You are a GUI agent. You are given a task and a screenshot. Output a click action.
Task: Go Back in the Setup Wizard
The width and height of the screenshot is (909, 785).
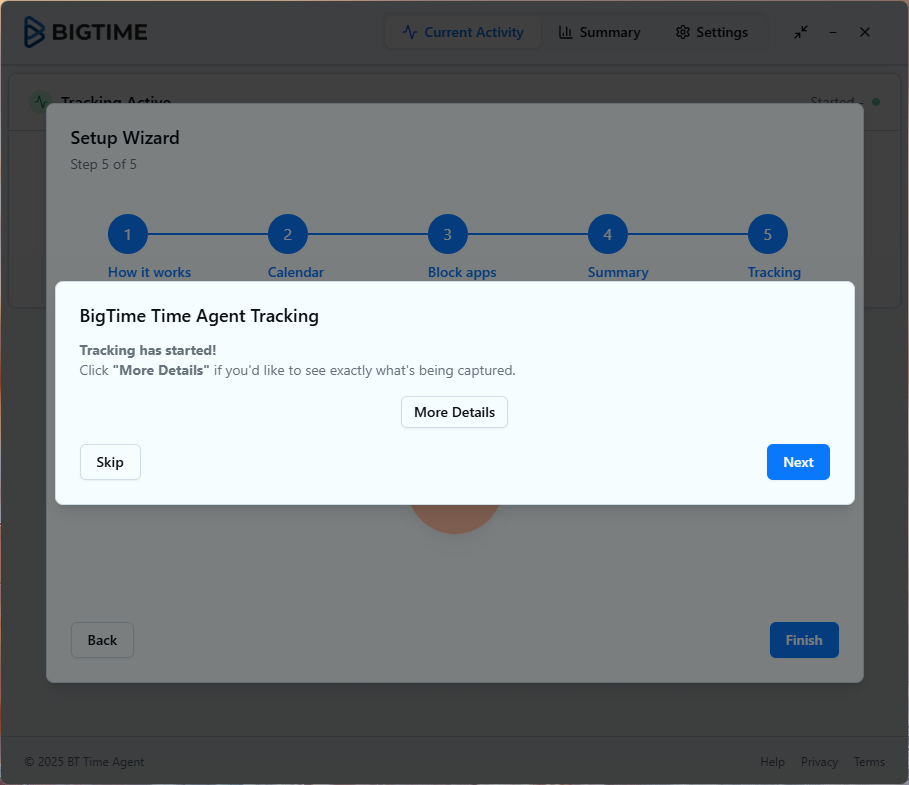[x=102, y=640]
